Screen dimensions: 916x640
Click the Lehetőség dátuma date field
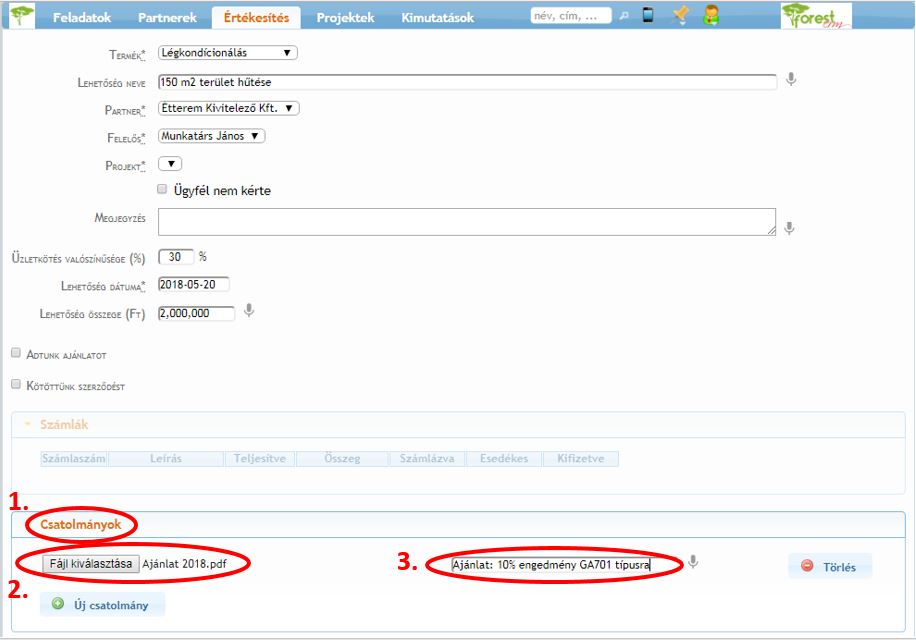[193, 285]
